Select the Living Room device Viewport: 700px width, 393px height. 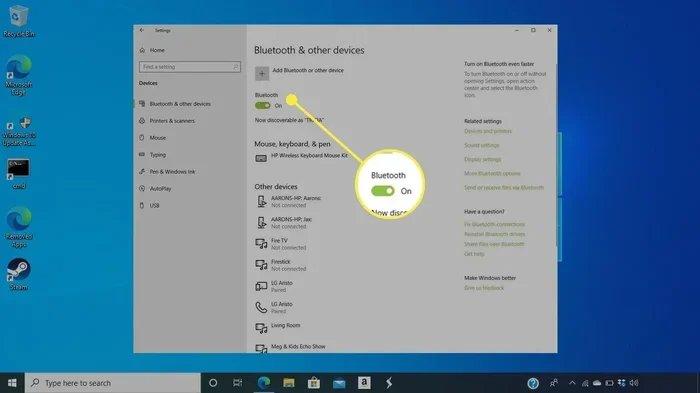[278, 328]
